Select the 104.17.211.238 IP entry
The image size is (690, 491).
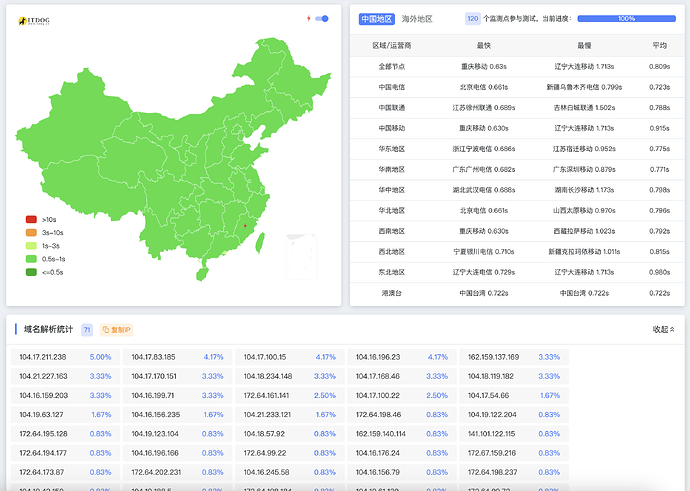43,357
